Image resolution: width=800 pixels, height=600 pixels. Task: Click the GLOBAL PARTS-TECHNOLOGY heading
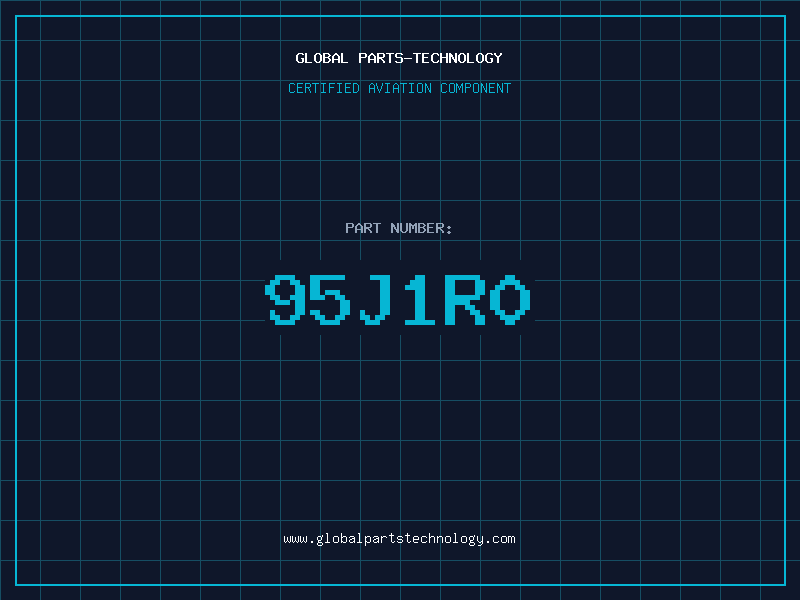[x=399, y=58]
